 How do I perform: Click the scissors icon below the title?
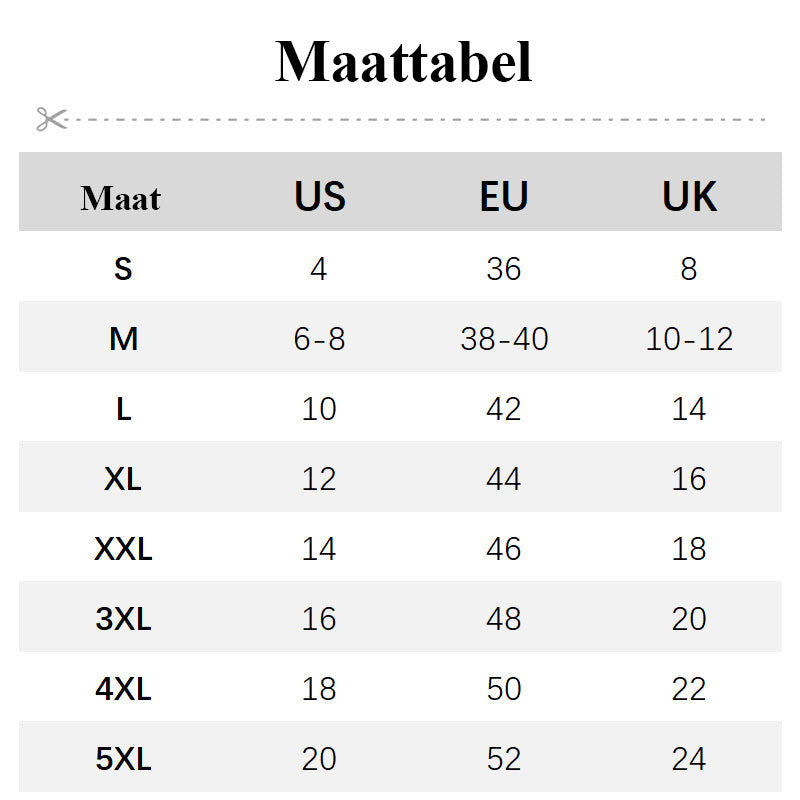(x=51, y=119)
